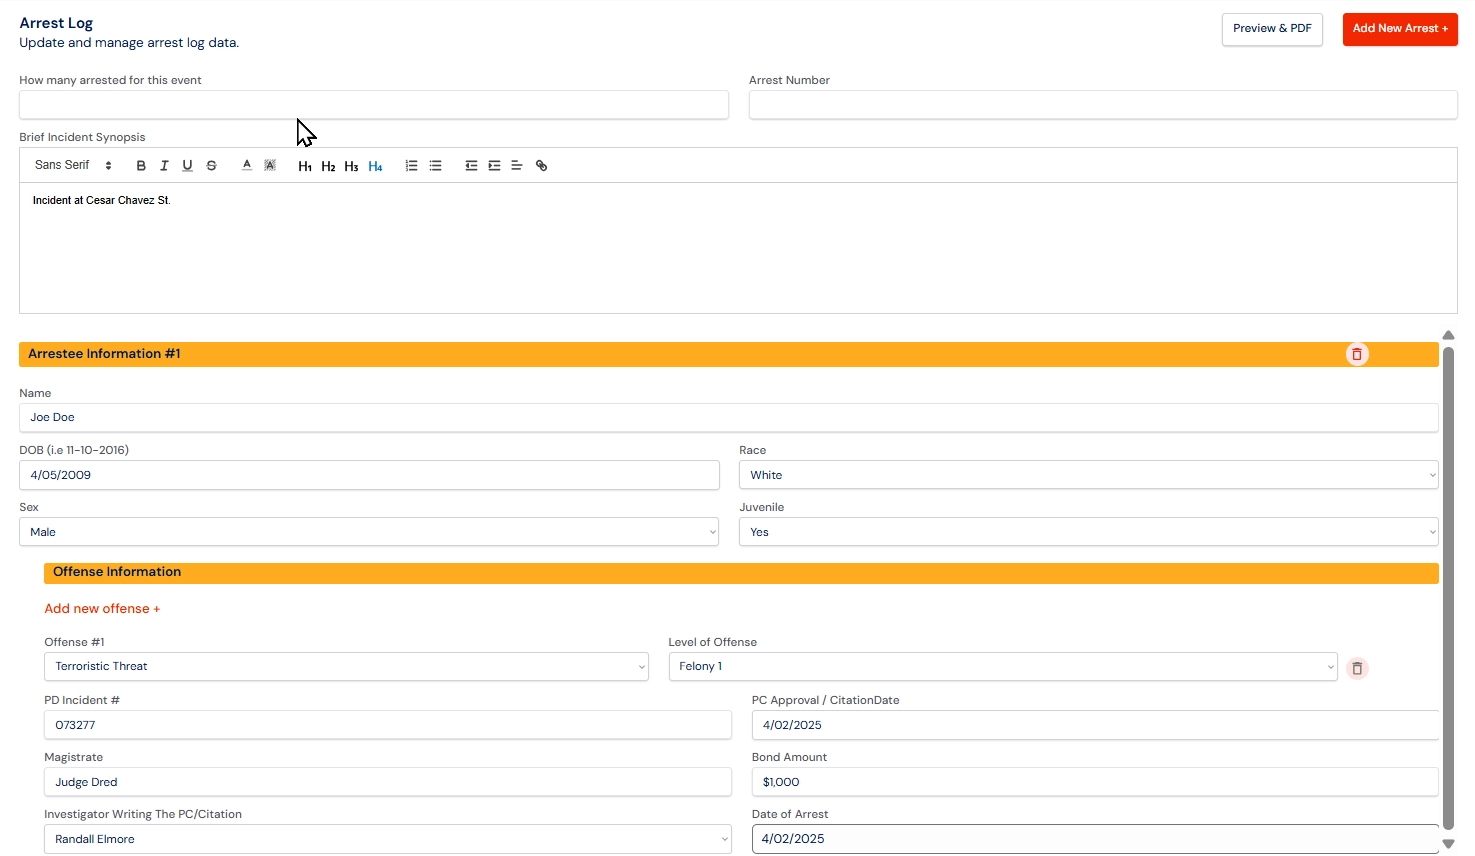Click the Date of Arrest field
1475x856 pixels.
pyautogui.click(x=1095, y=839)
